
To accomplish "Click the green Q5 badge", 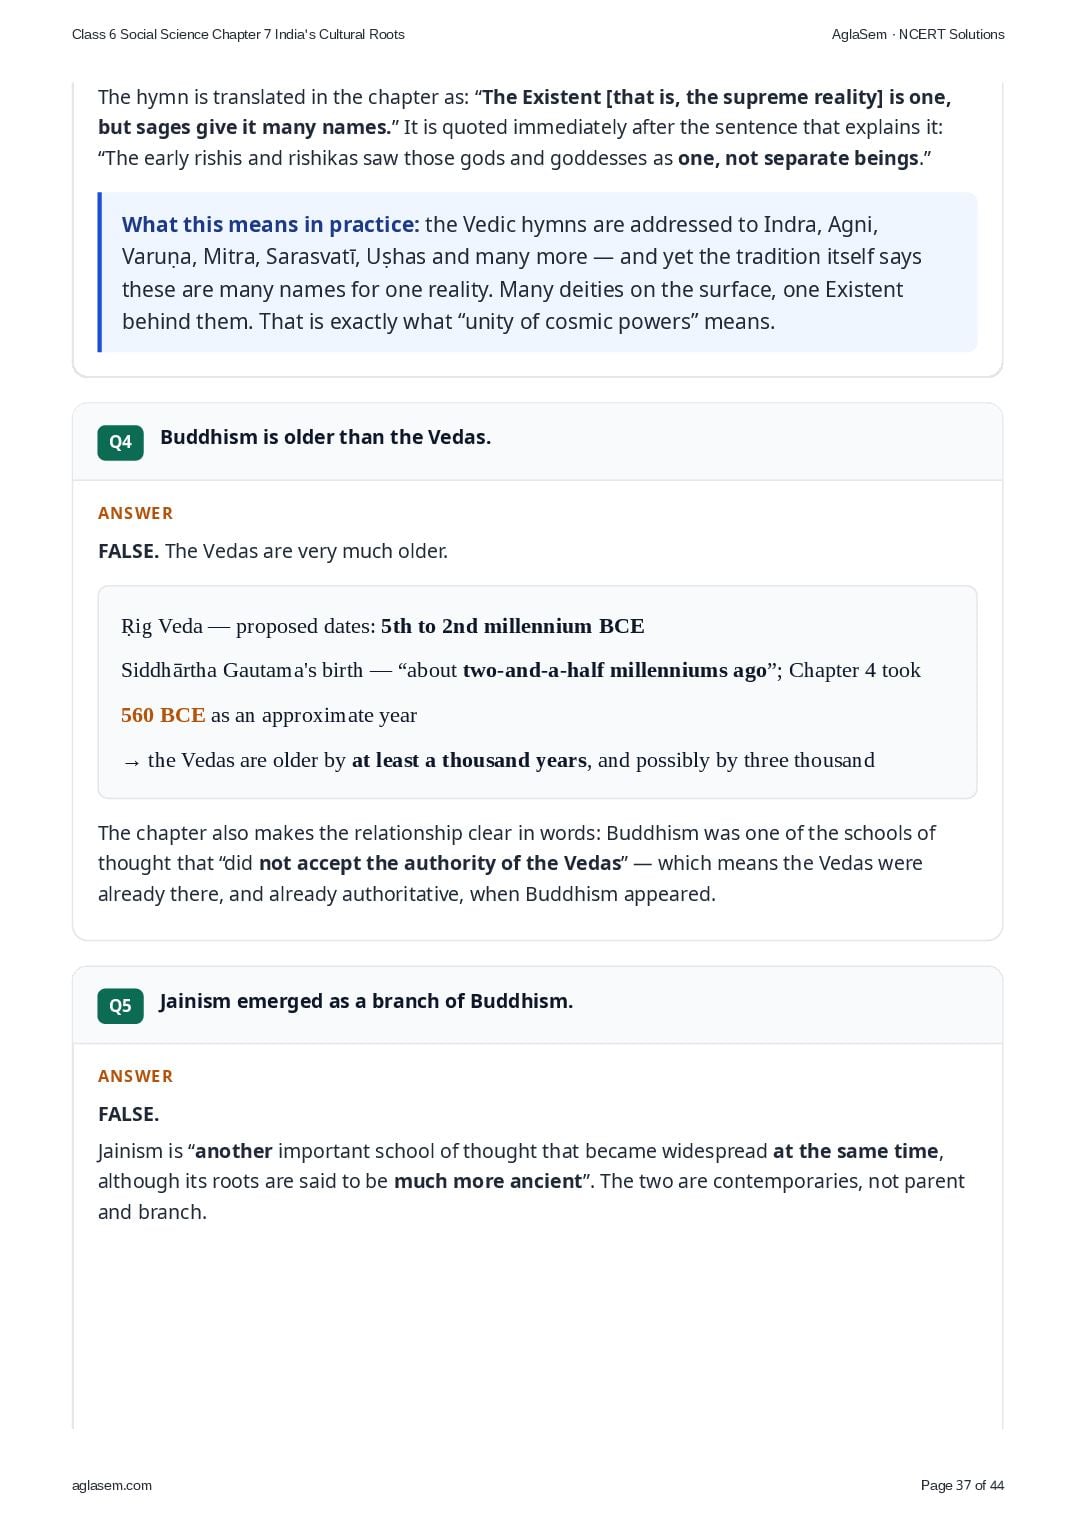I will [120, 1006].
